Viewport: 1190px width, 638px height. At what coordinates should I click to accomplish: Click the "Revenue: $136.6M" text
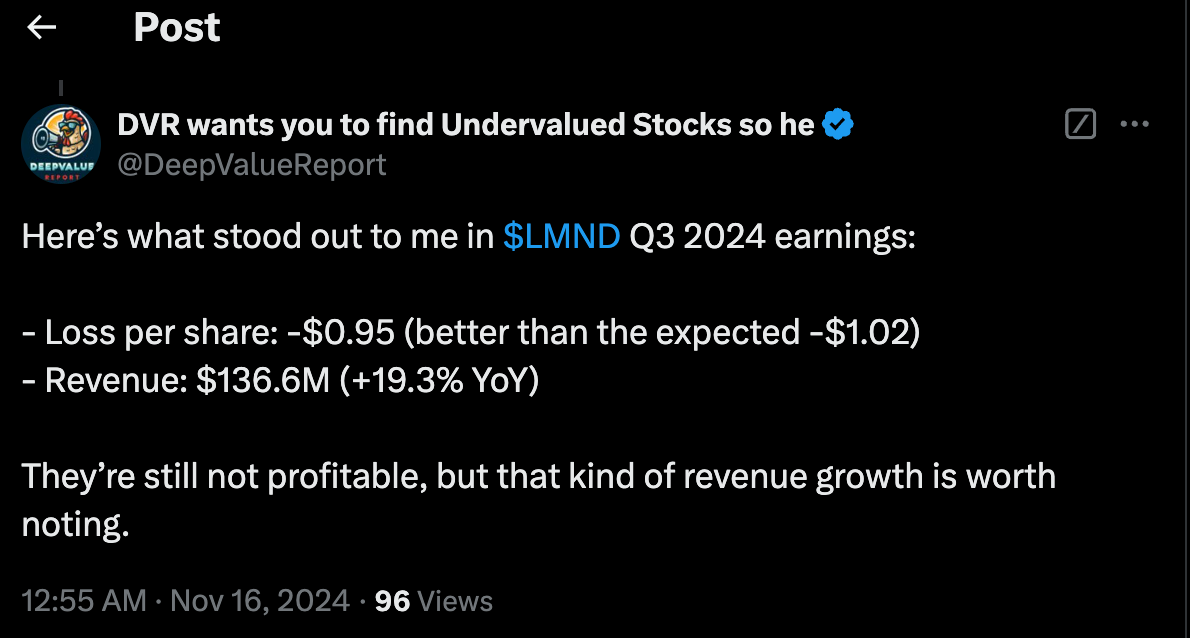pyautogui.click(x=187, y=380)
